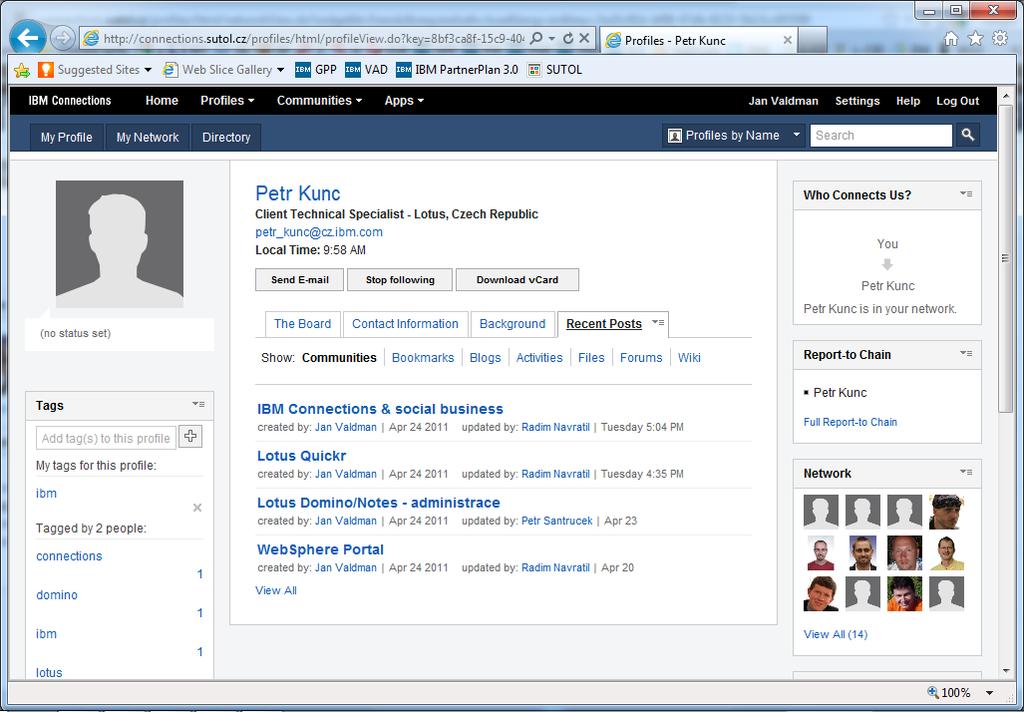Expand the Communities dropdown menu
1024x712 pixels.
coord(319,101)
